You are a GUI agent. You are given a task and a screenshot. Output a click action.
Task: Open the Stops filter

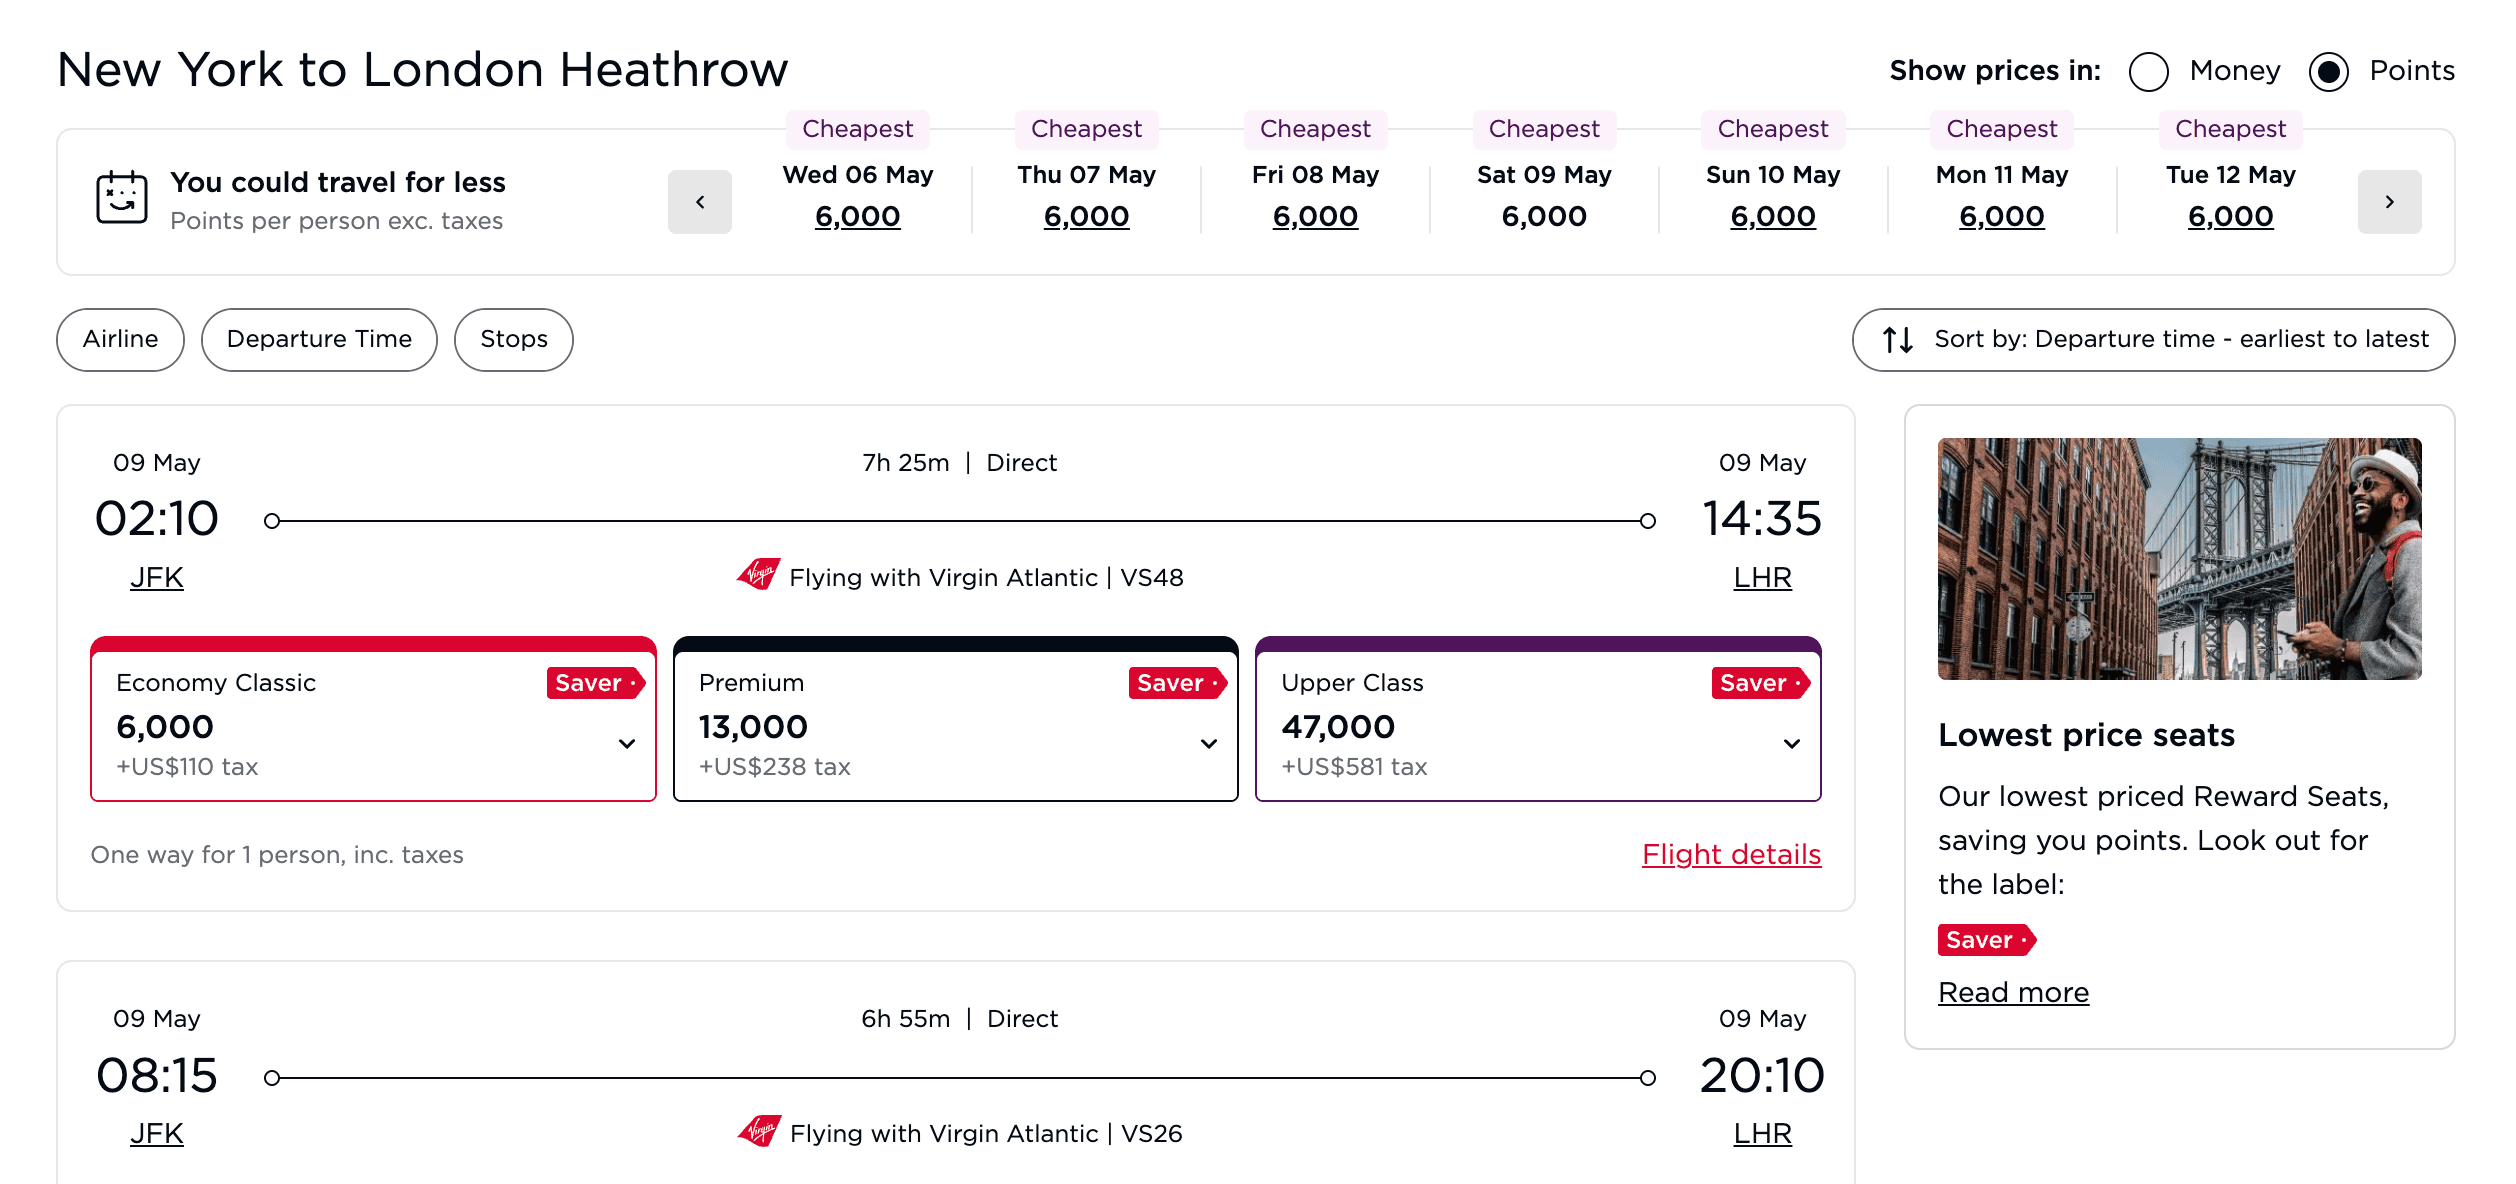tap(513, 340)
